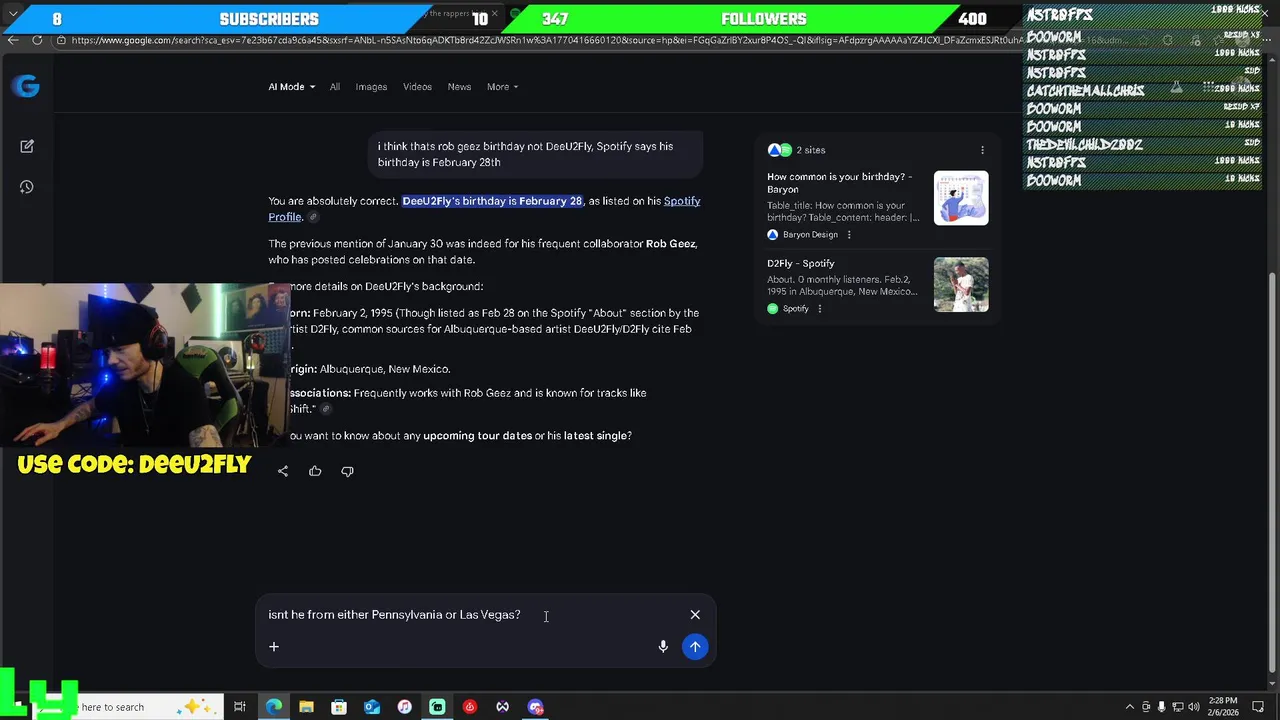1280x720 pixels.
Task: Click the clock showing 2:28 PM
Action: pyautogui.click(x=1222, y=701)
